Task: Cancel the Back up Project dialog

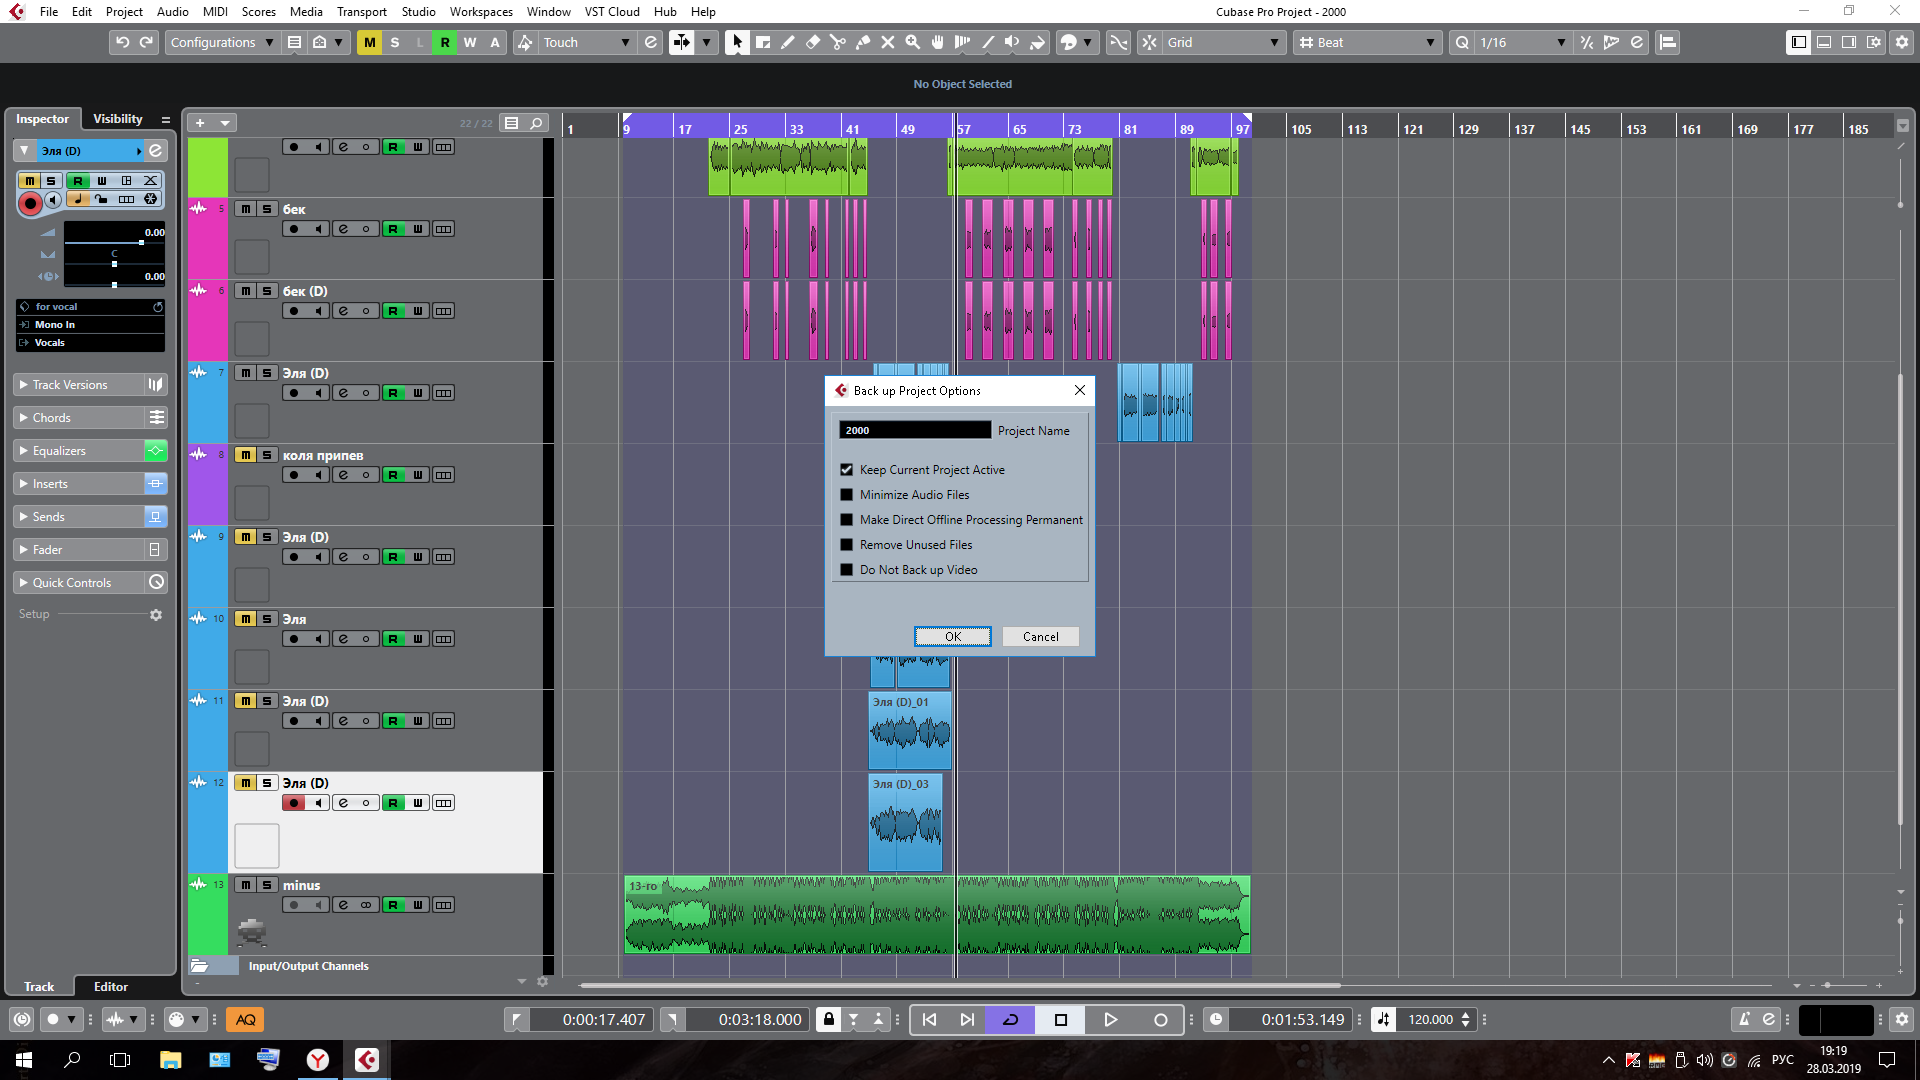Action: [x=1040, y=637]
